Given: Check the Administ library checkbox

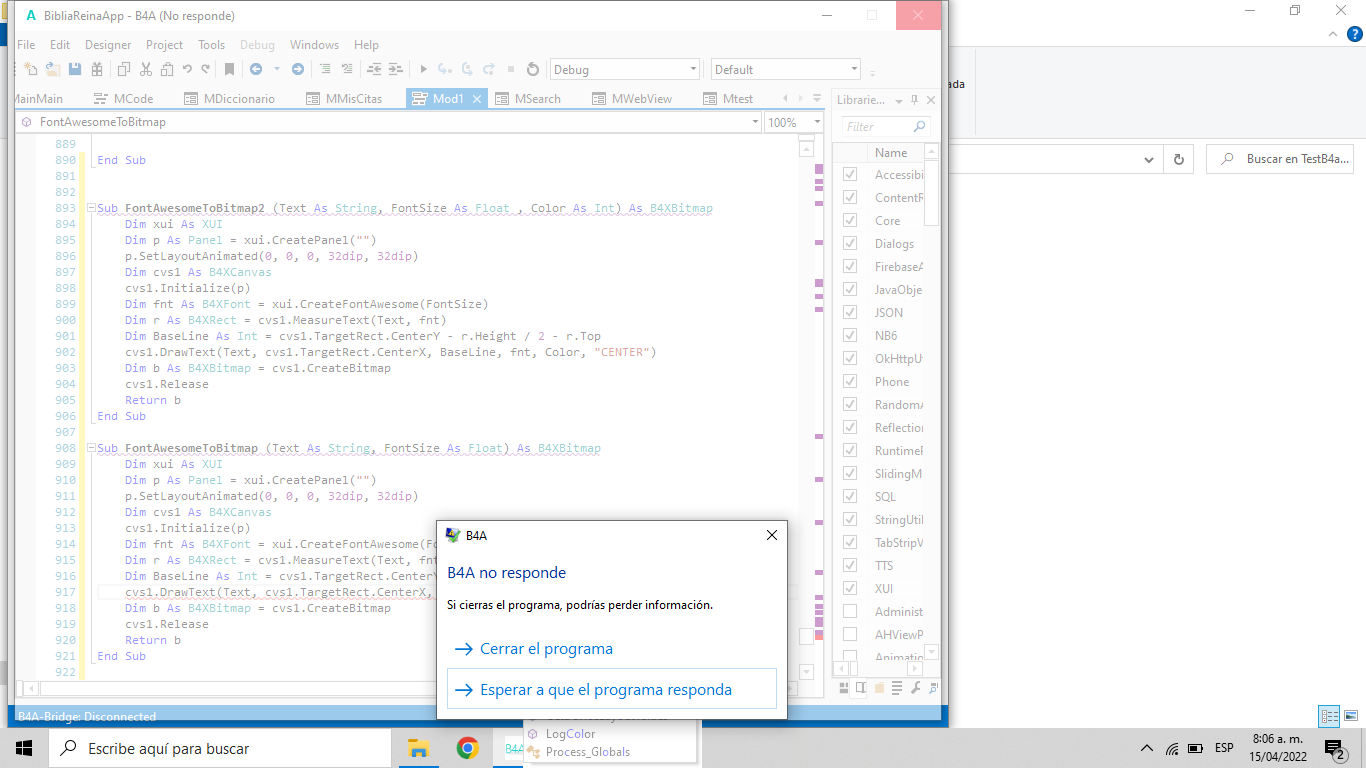Looking at the screenshot, I should click(x=850, y=611).
